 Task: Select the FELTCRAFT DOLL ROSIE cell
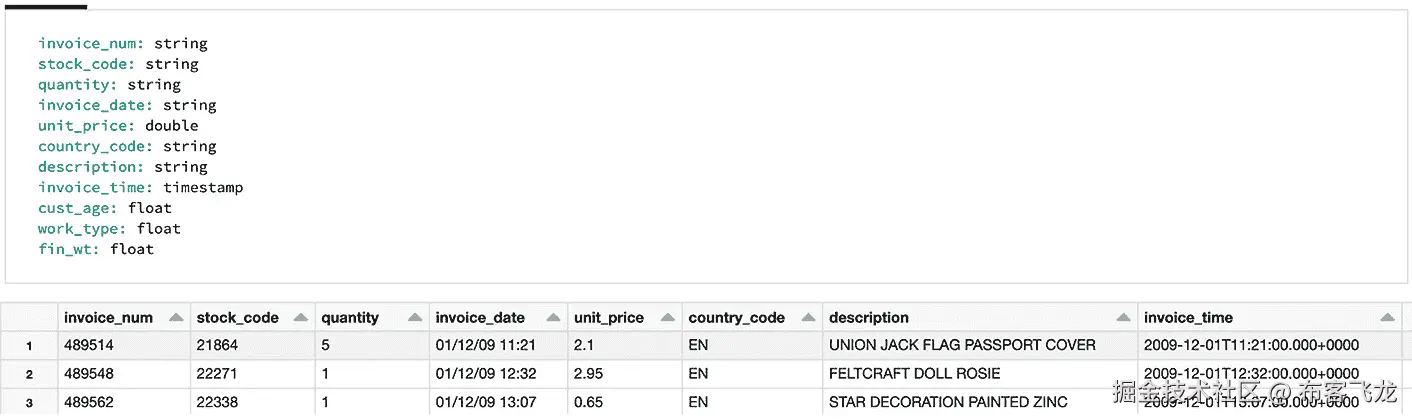pos(914,374)
